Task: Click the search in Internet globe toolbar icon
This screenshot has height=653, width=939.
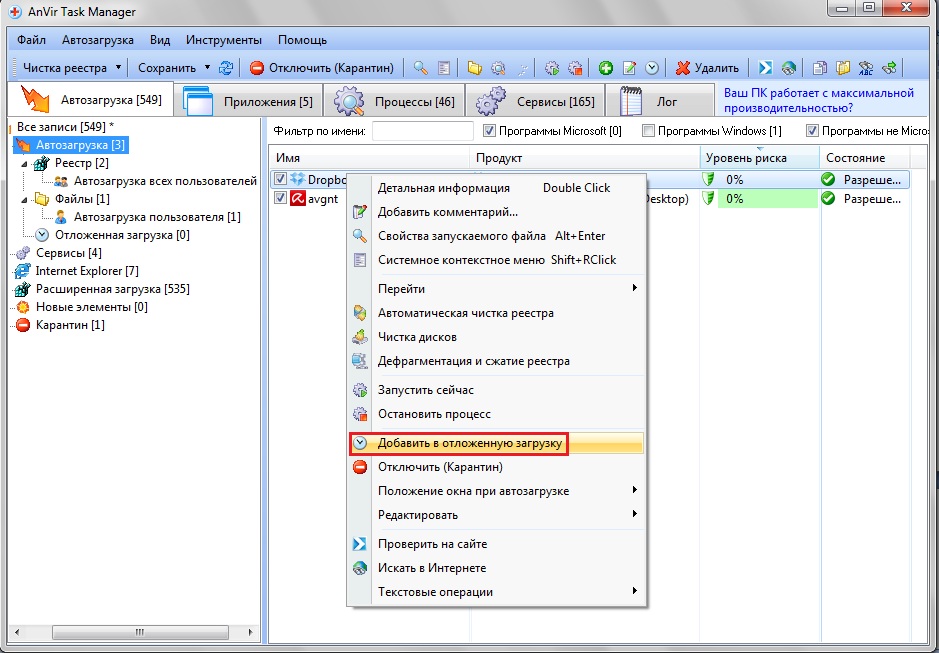Action: 789,68
